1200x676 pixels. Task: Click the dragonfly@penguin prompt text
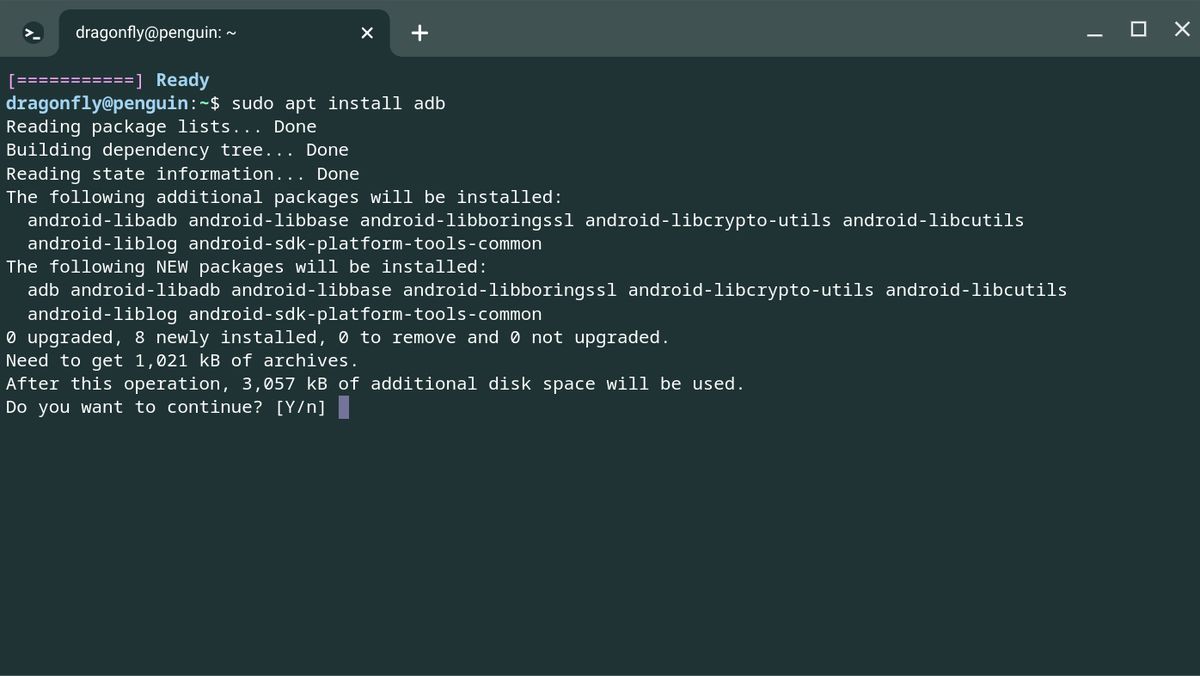pos(97,103)
